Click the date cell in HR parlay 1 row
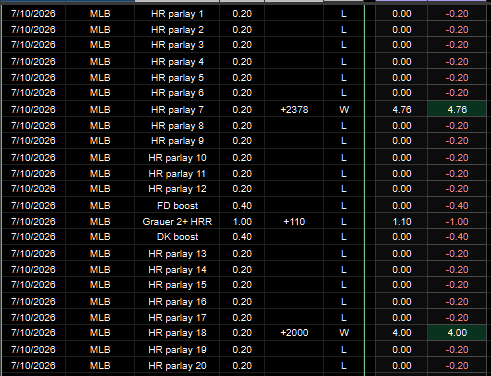The image size is (491, 376). pyautogui.click(x=33, y=14)
